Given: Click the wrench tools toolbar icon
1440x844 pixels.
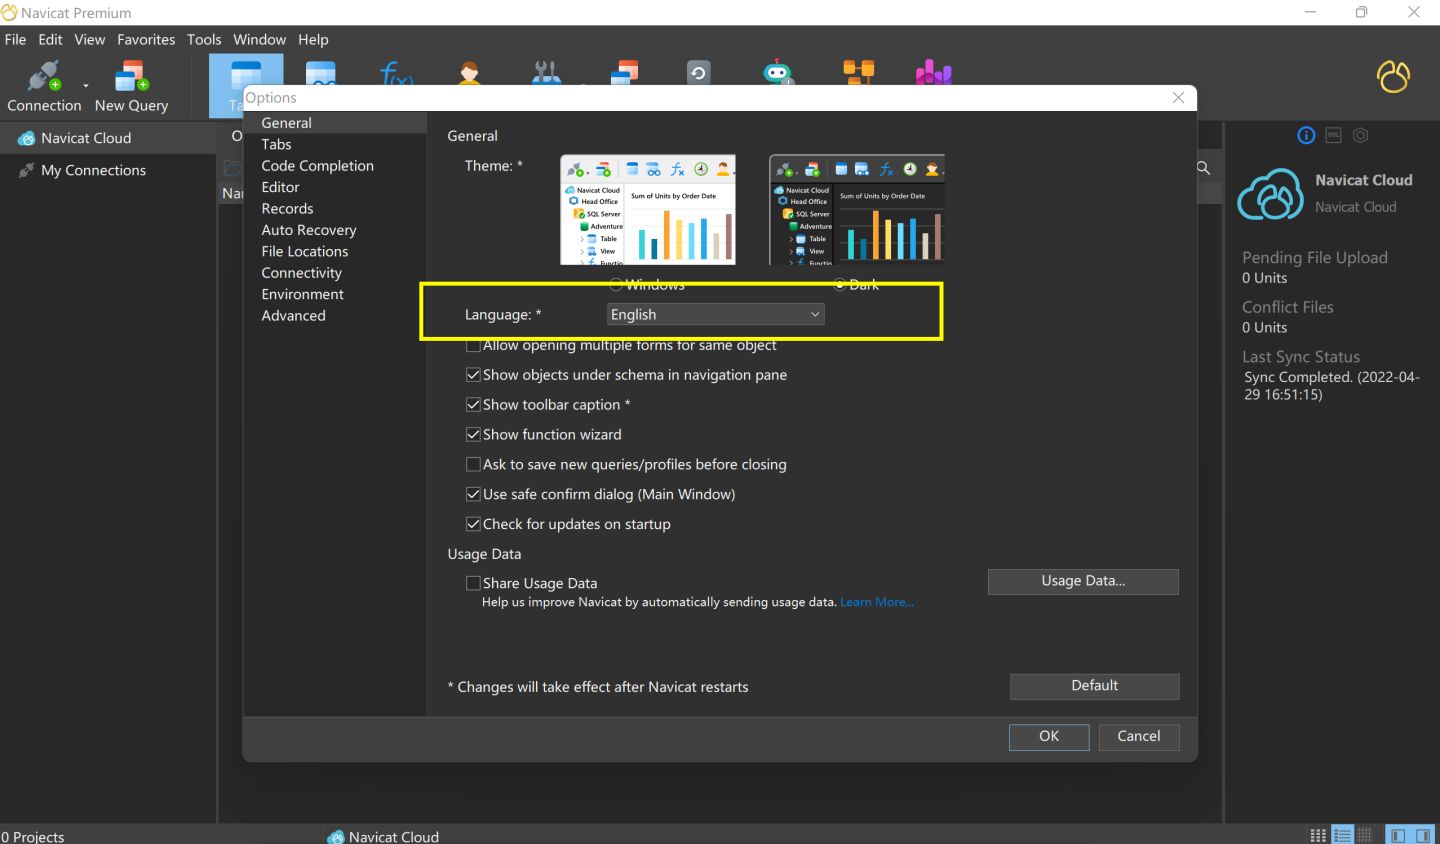Looking at the screenshot, I should point(545,73).
